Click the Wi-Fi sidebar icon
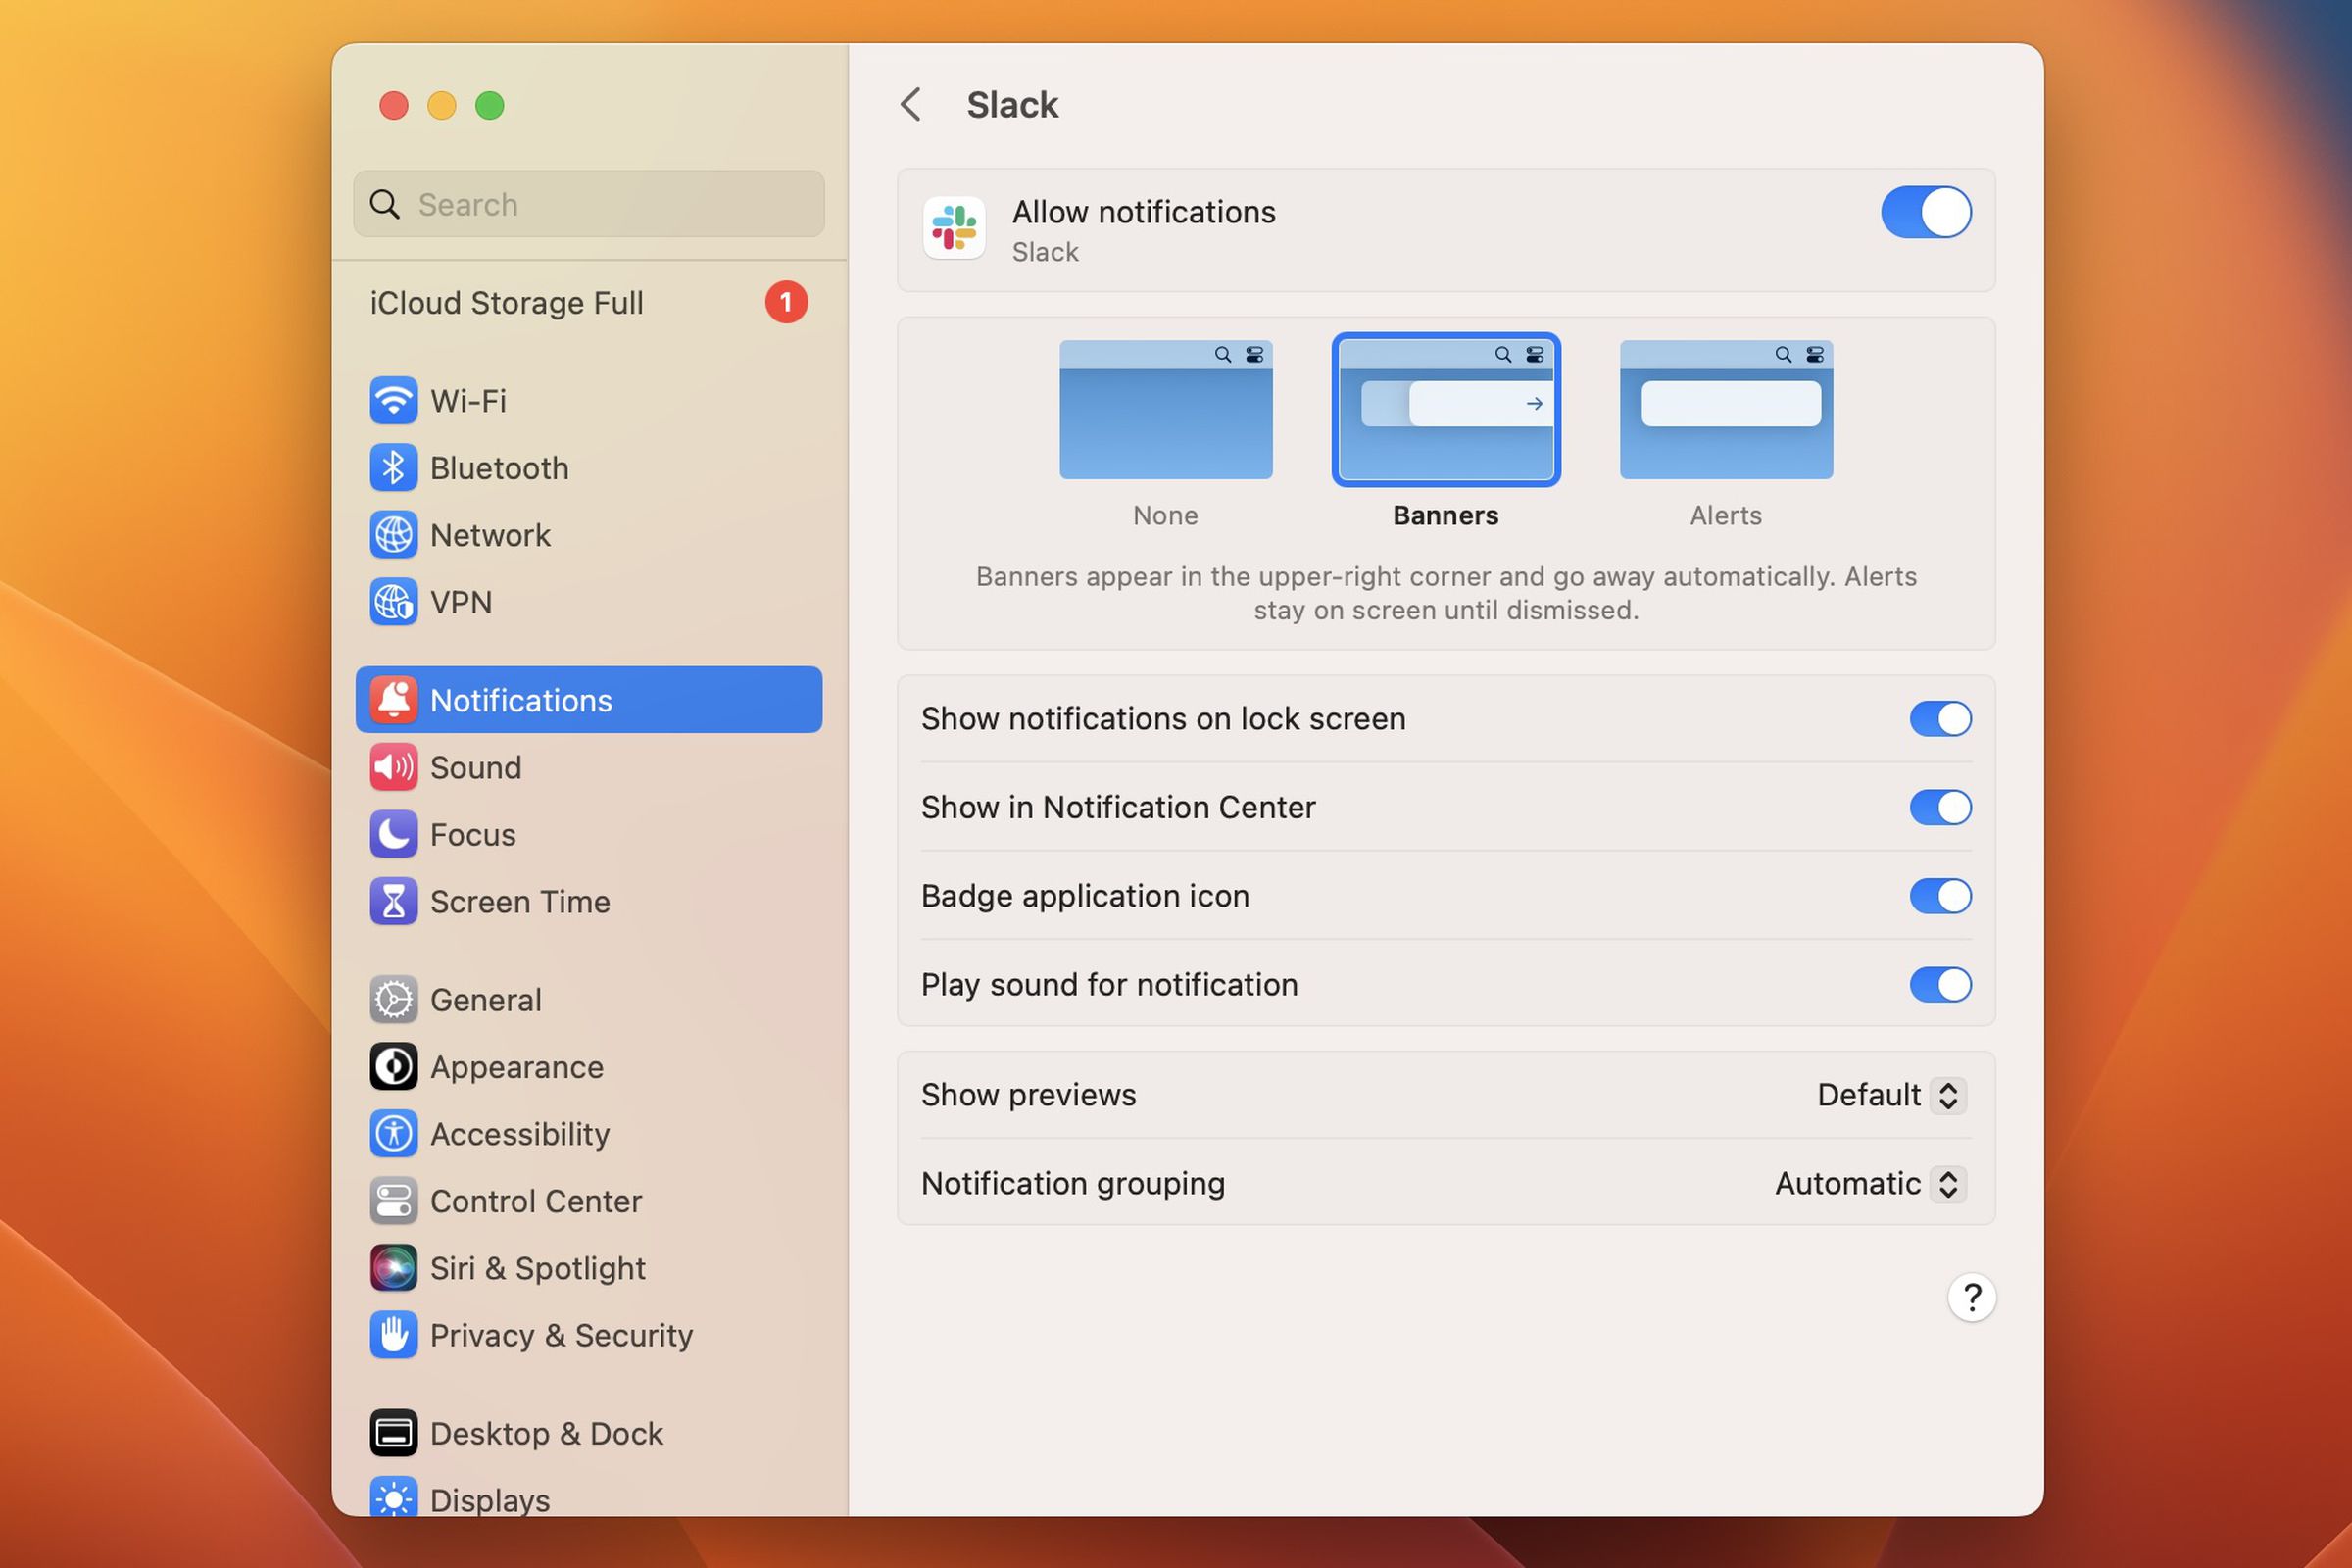The width and height of the screenshot is (2352, 1568). click(390, 401)
